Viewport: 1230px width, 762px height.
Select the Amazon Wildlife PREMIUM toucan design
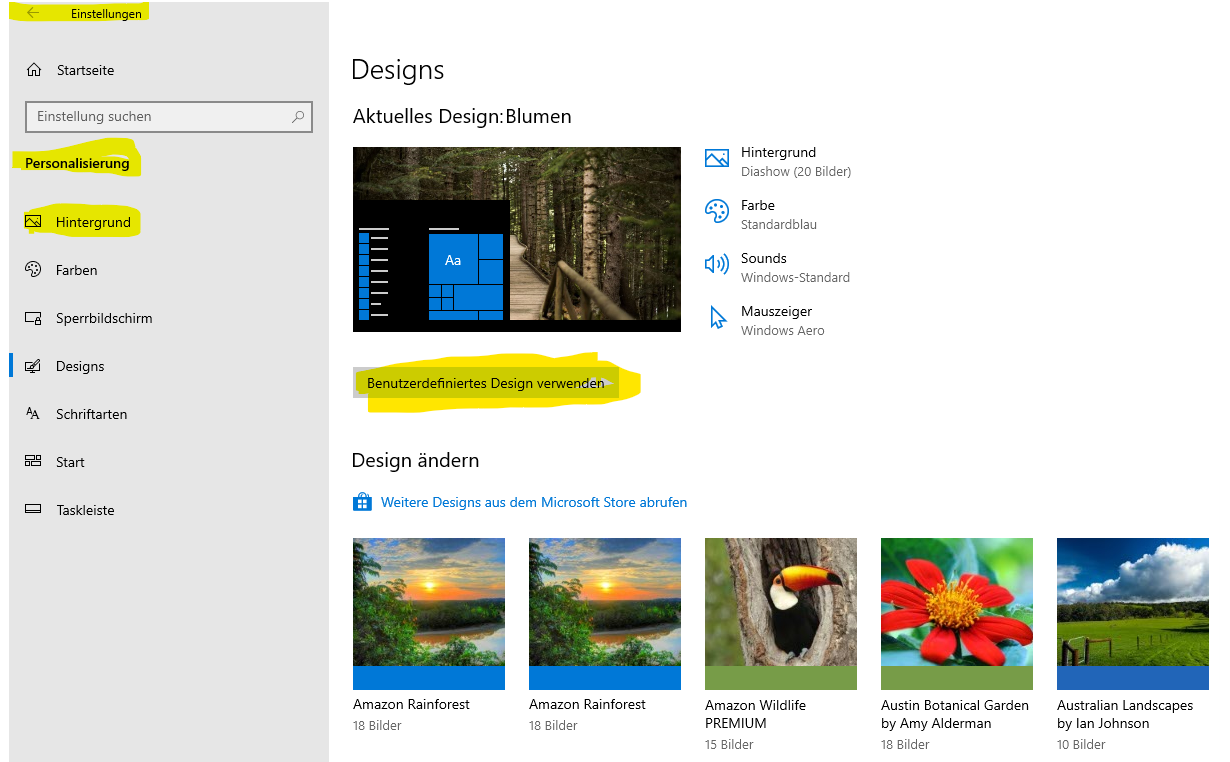[x=781, y=614]
